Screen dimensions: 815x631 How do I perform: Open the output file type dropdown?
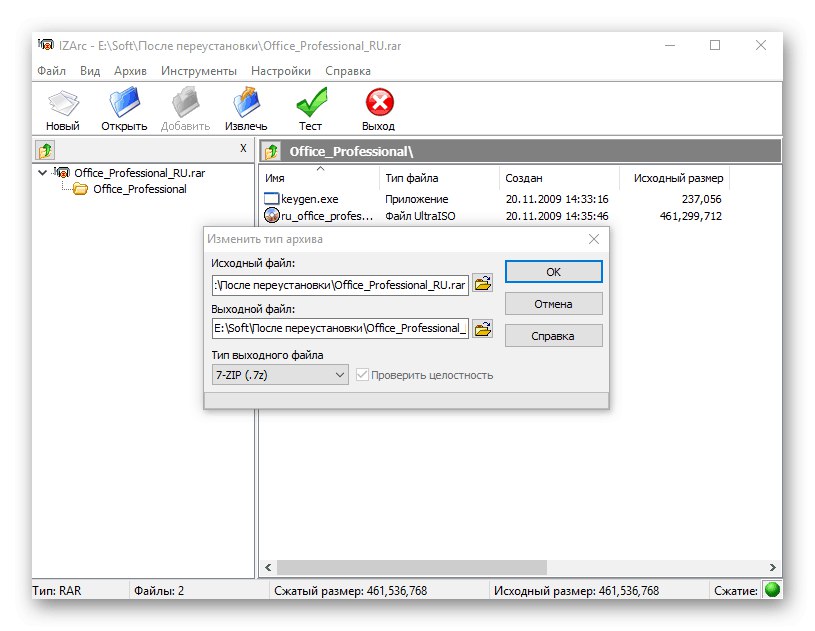(280, 375)
